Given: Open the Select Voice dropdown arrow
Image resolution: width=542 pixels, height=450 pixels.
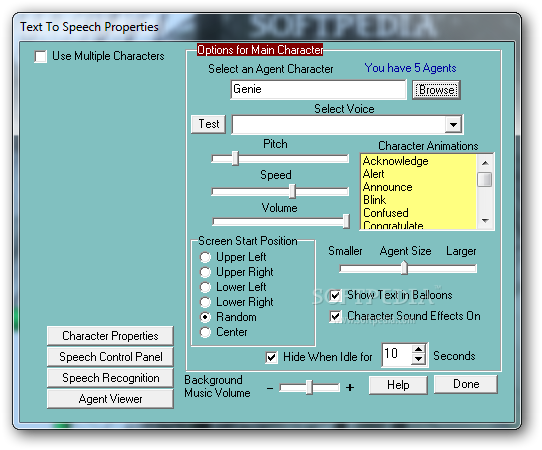Looking at the screenshot, I should 453,124.
